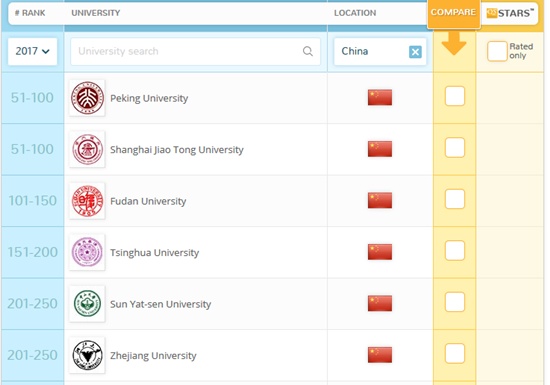
Task: Click the orange Compare button
Action: 454,13
